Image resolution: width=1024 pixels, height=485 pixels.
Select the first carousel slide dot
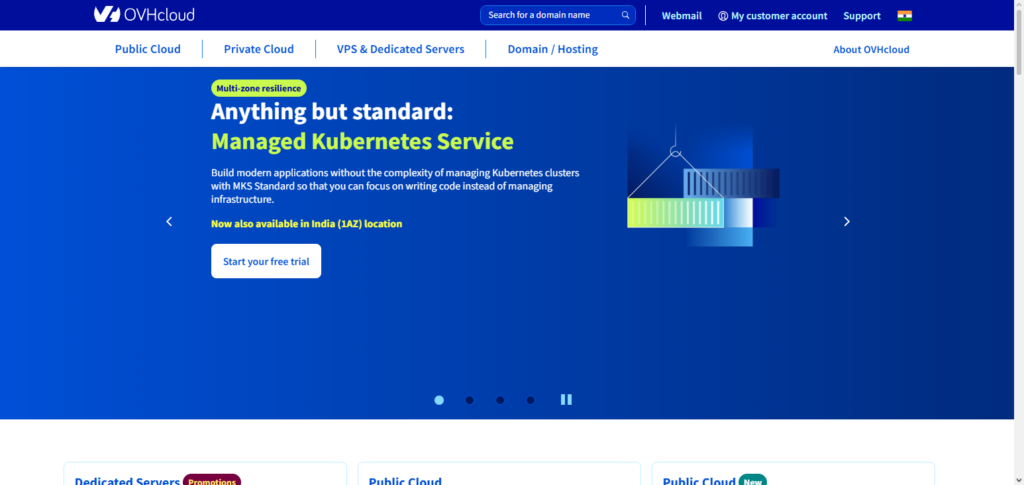(x=439, y=400)
